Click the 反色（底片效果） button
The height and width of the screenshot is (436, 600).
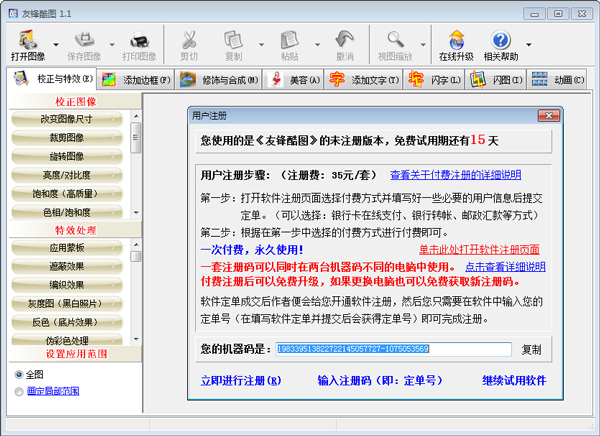point(67,322)
